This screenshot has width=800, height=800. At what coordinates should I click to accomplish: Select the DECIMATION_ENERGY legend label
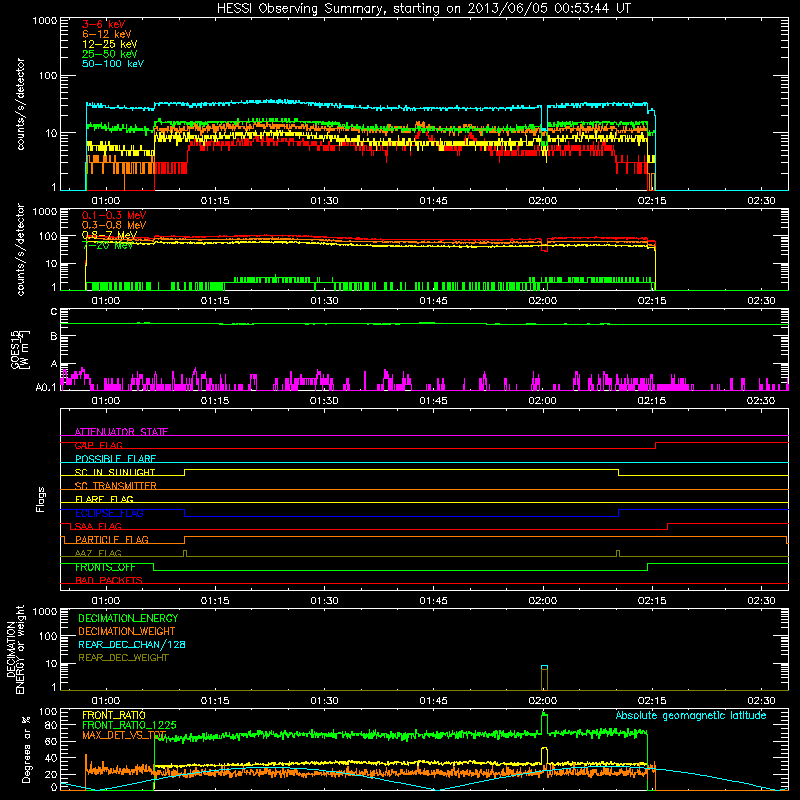[128, 618]
